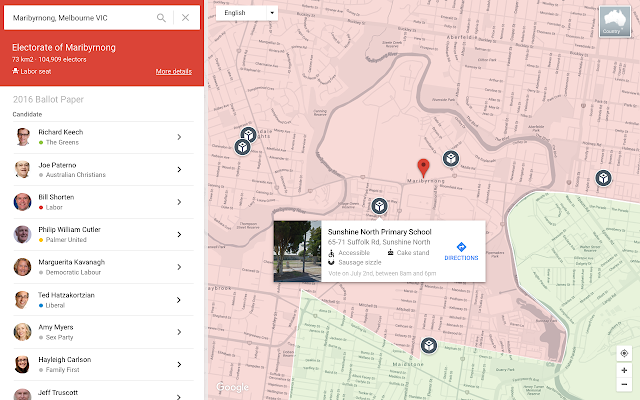640x400 pixels.
Task: Click the Cake stand icon
Action: 390,253
